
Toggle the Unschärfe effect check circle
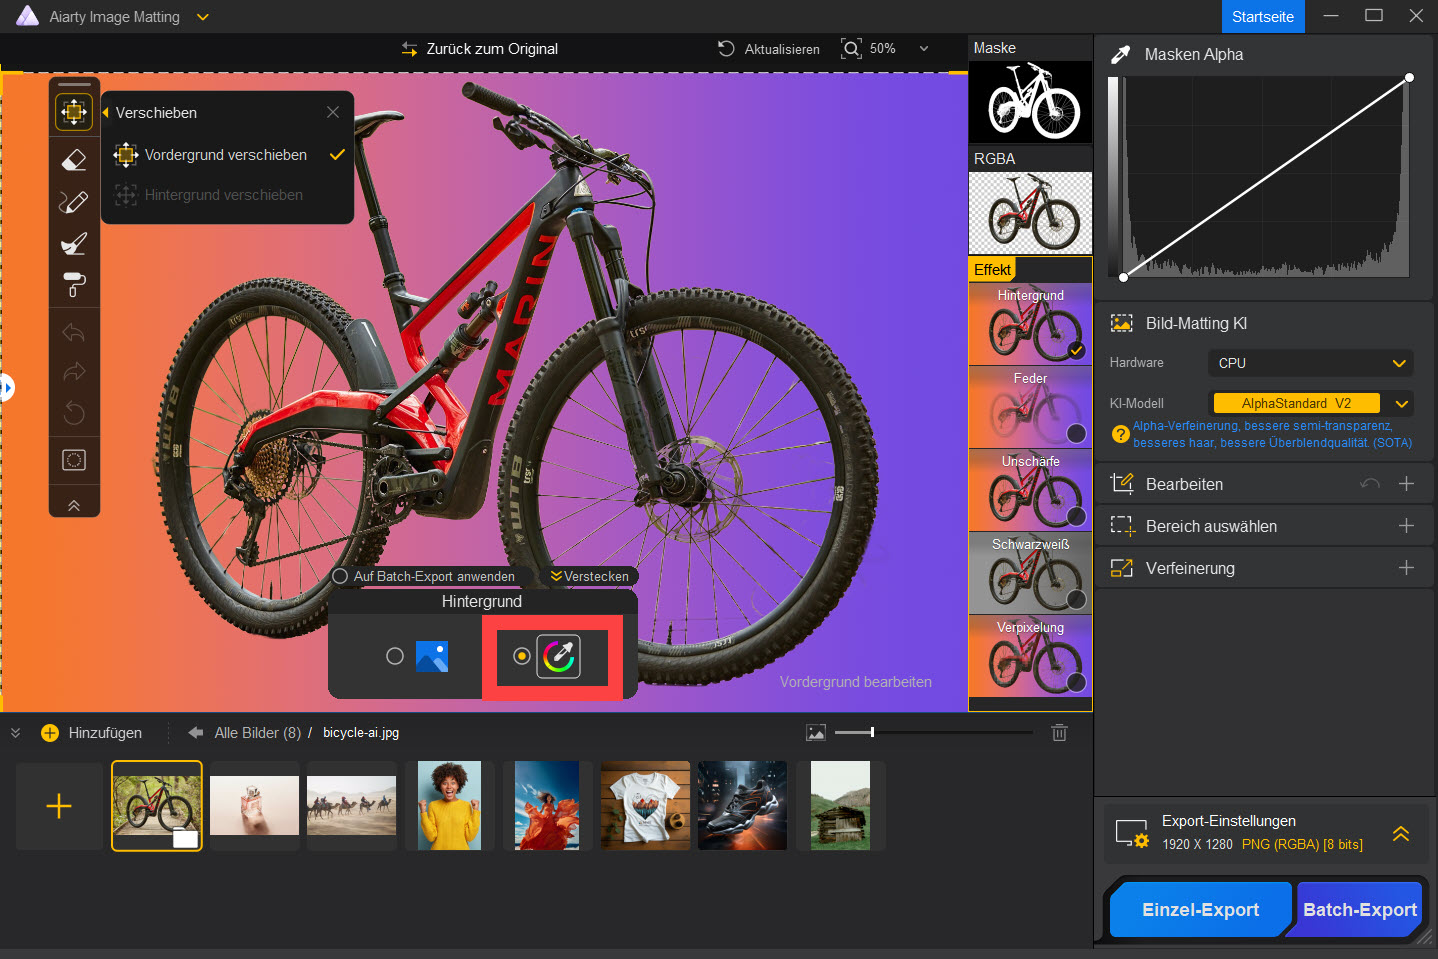[x=1076, y=516]
